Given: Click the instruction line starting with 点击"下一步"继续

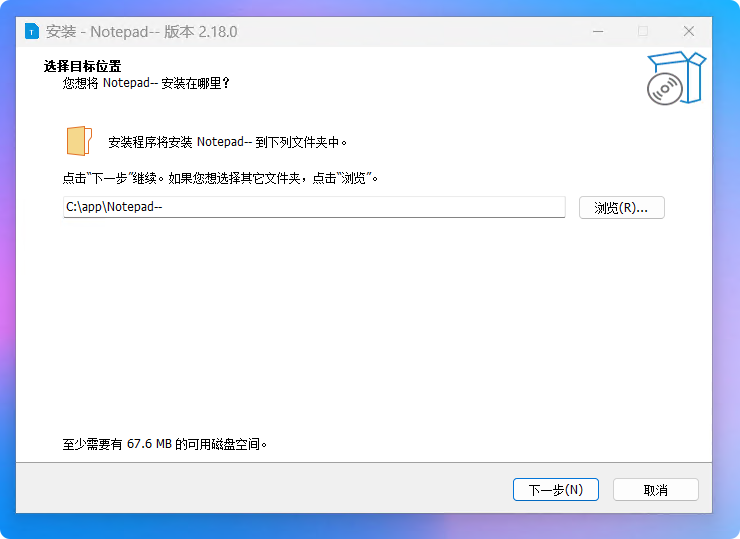Looking at the screenshot, I should pos(220,178).
